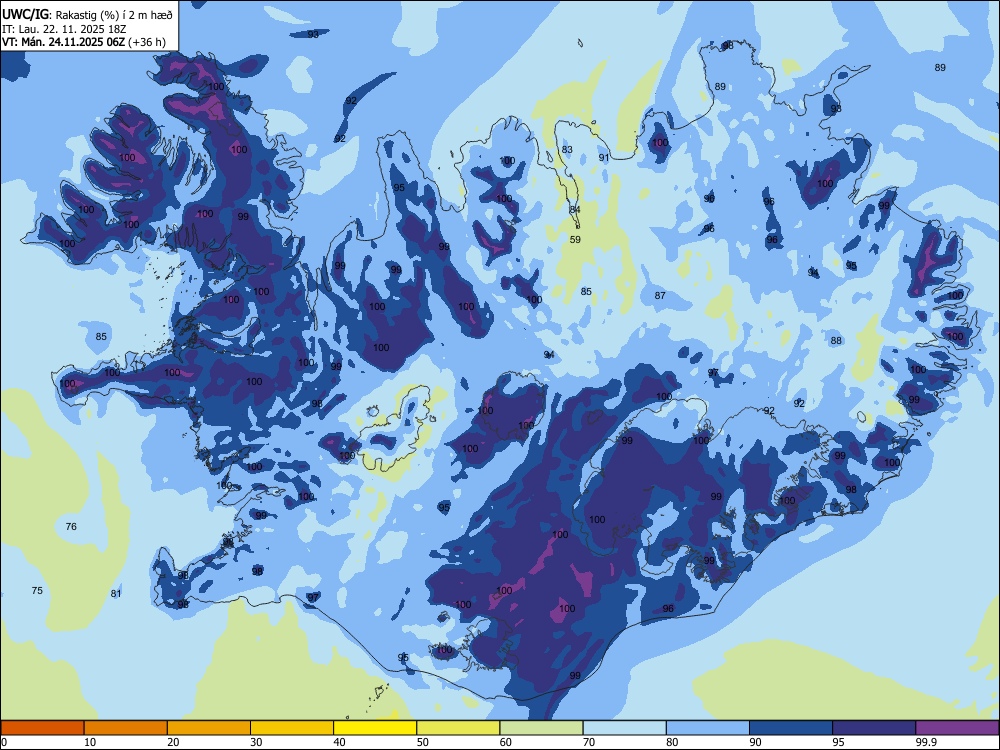The width and height of the screenshot is (1000, 750).
Task: Click the pale yellow 50–60 legend swatch
Action: coord(459,728)
